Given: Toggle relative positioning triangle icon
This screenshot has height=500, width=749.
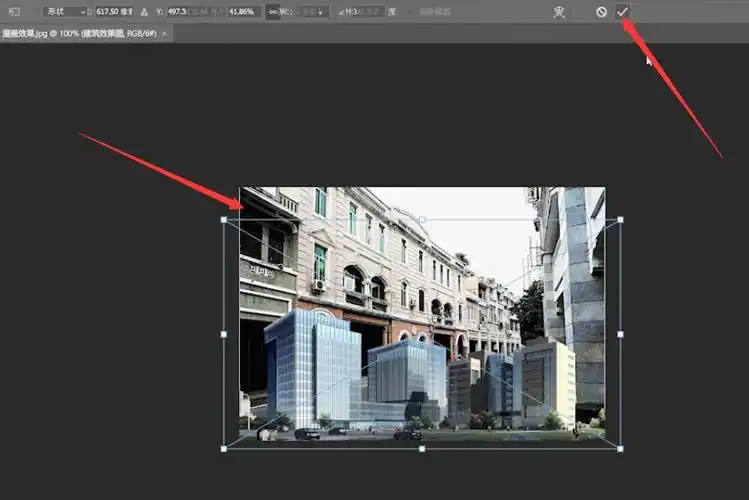Looking at the screenshot, I should click(x=143, y=11).
